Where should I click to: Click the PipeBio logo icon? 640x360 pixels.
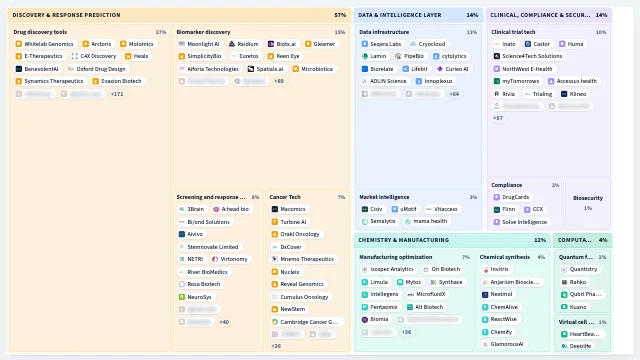pos(398,56)
